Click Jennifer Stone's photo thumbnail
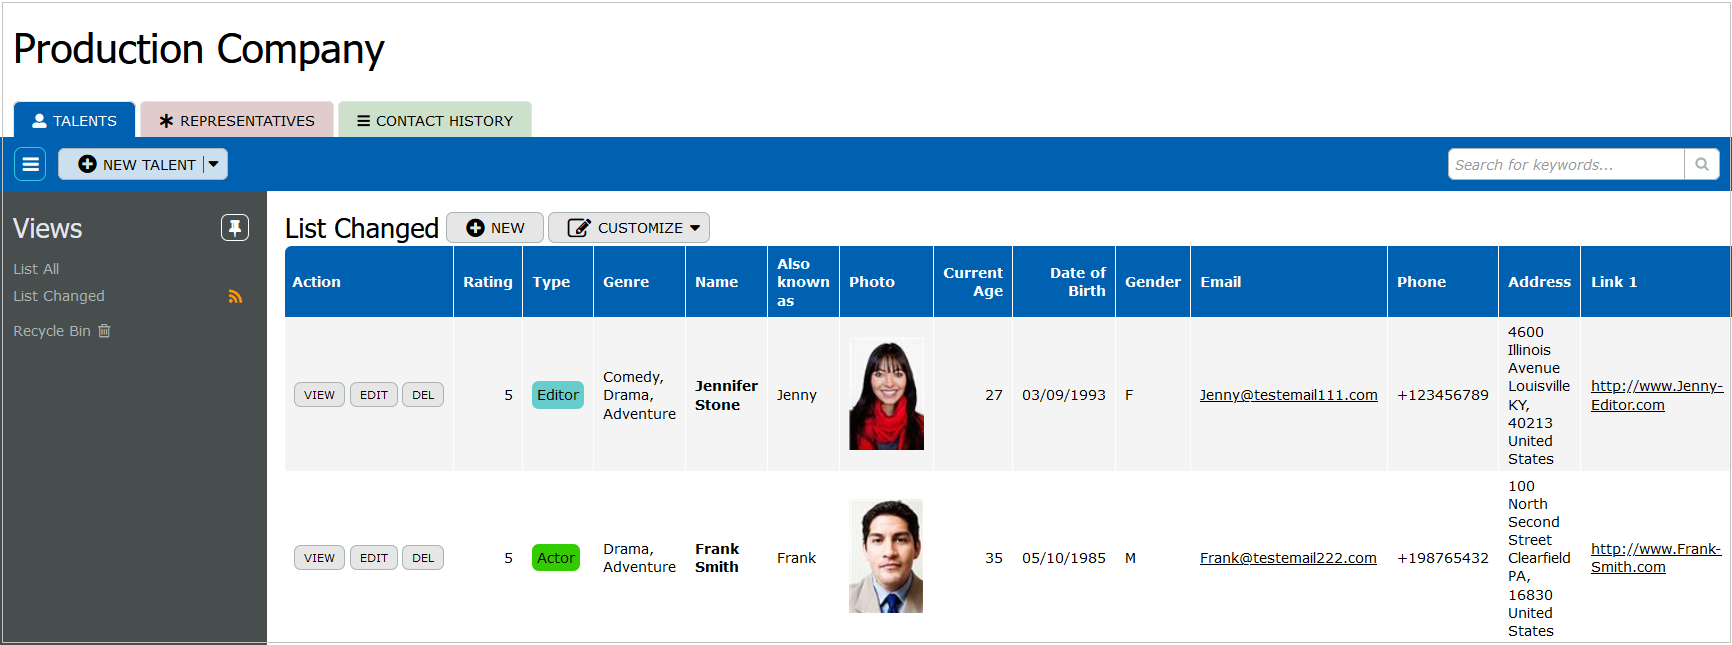The height and width of the screenshot is (645, 1732). 886,395
